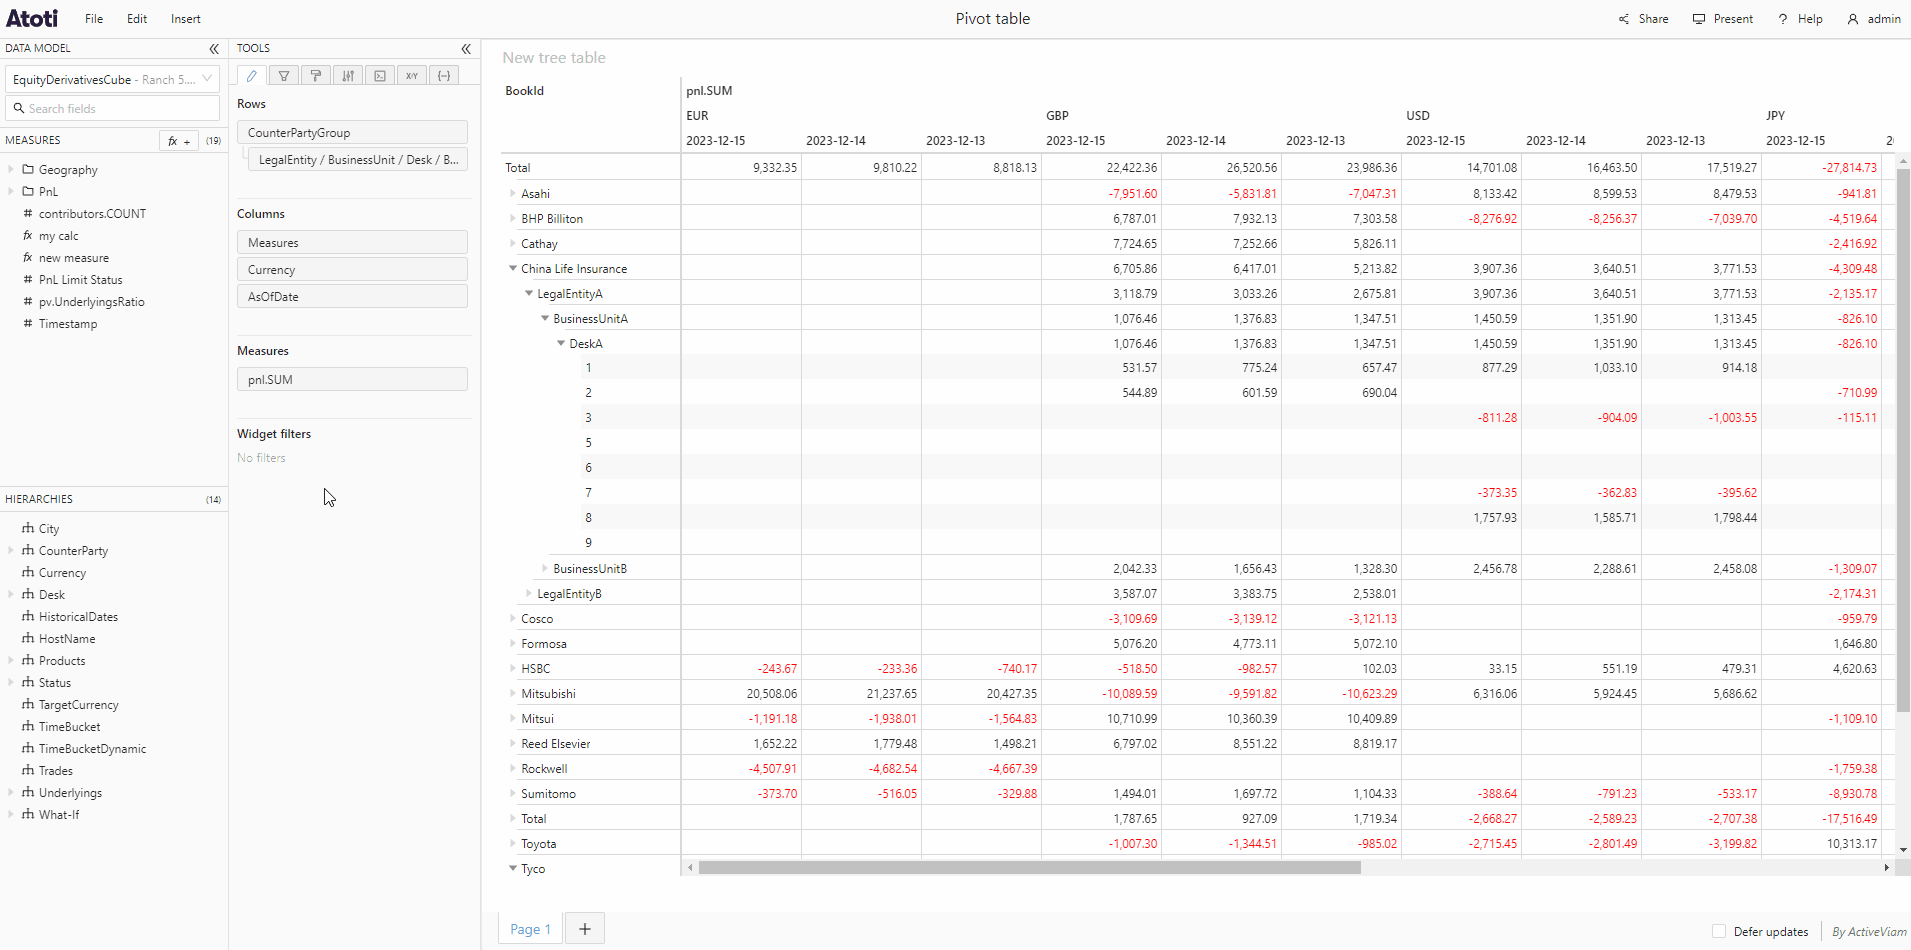Viewport: 1911px width, 950px height.
Task: Collapse the Data Model panel
Action: tap(214, 48)
